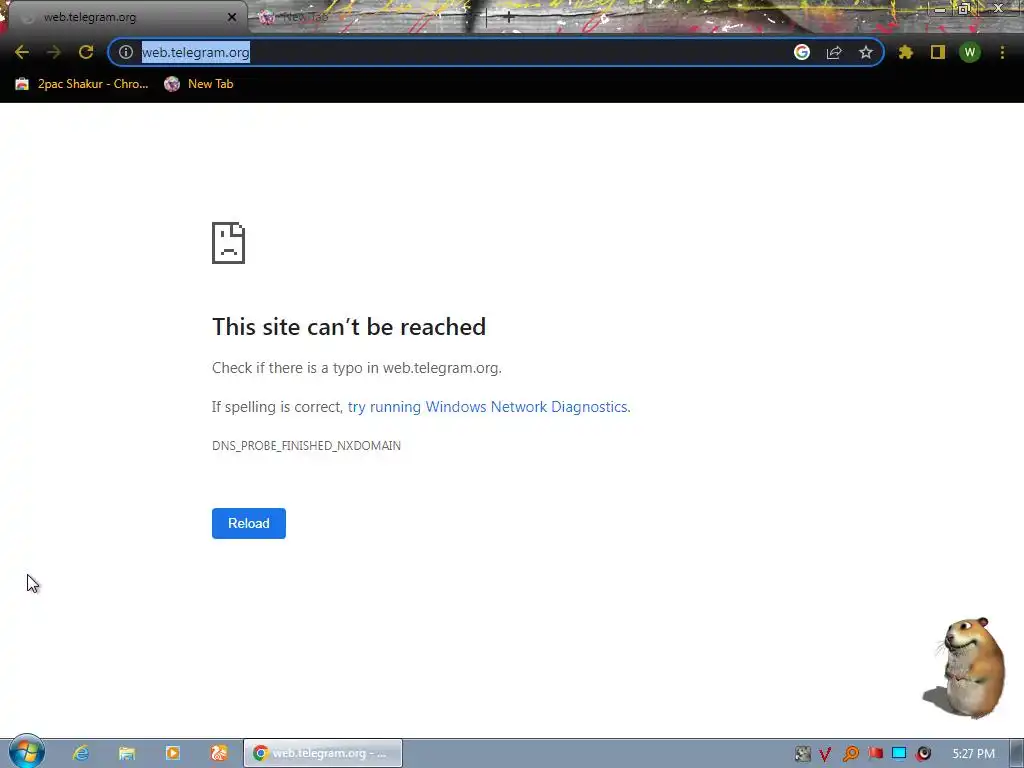Open the orange app icon on taskbar
Viewport: 1024px width, 768px height.
219,753
